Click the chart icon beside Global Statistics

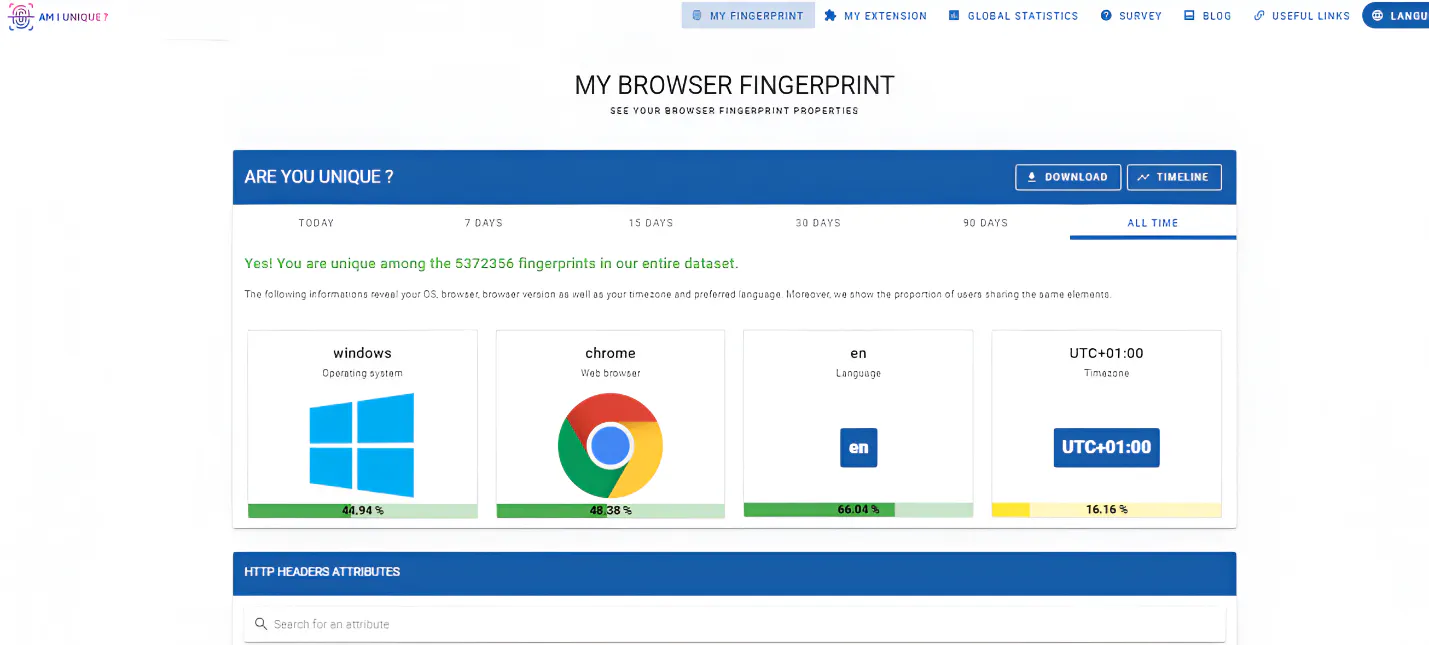(x=954, y=16)
